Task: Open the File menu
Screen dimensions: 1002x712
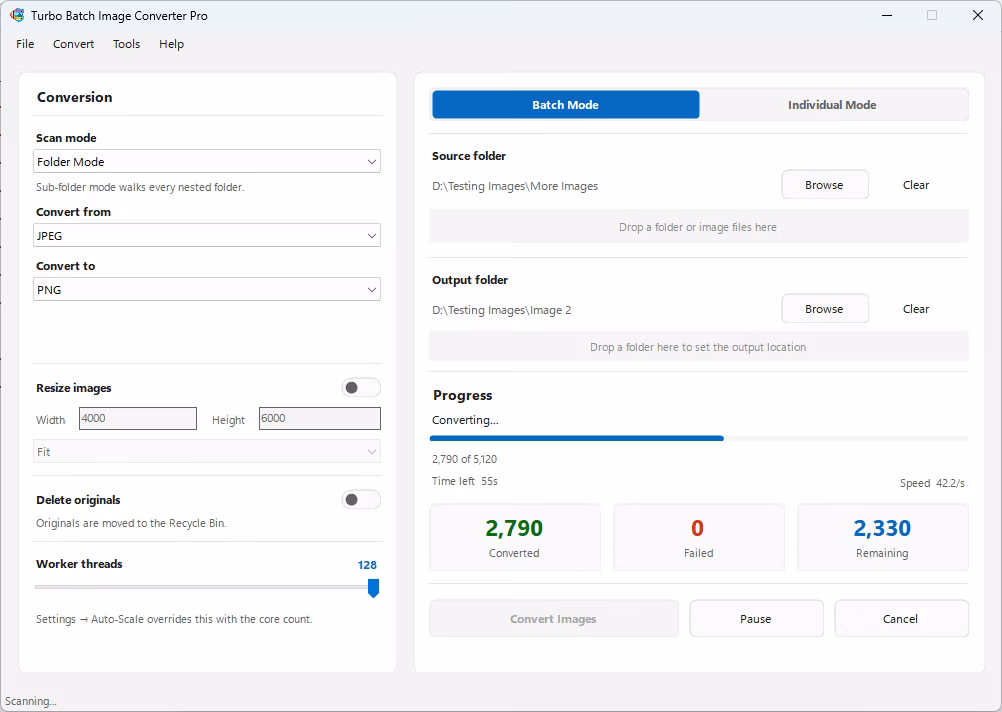Action: [x=26, y=44]
